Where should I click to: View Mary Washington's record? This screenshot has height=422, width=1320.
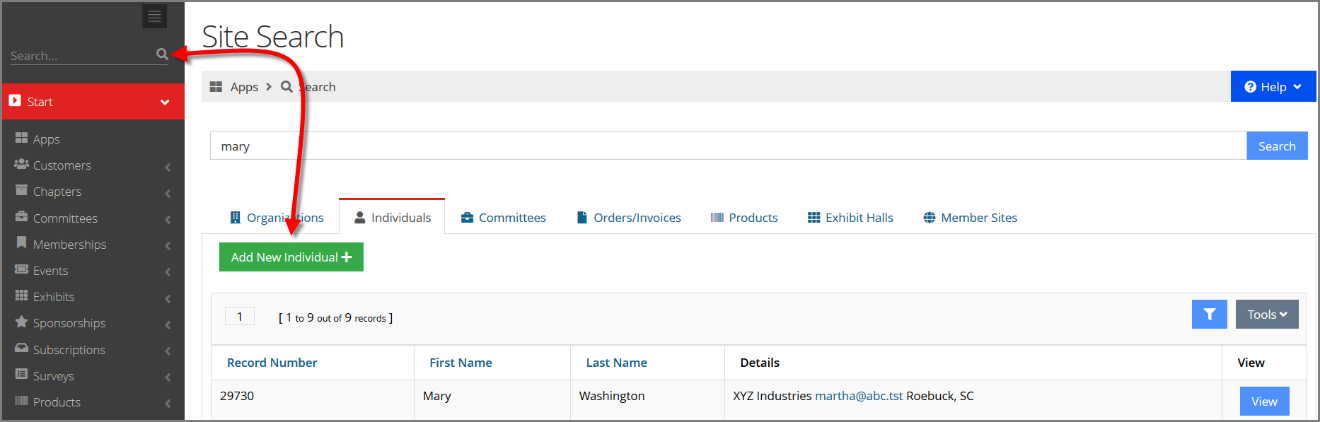pos(1264,401)
